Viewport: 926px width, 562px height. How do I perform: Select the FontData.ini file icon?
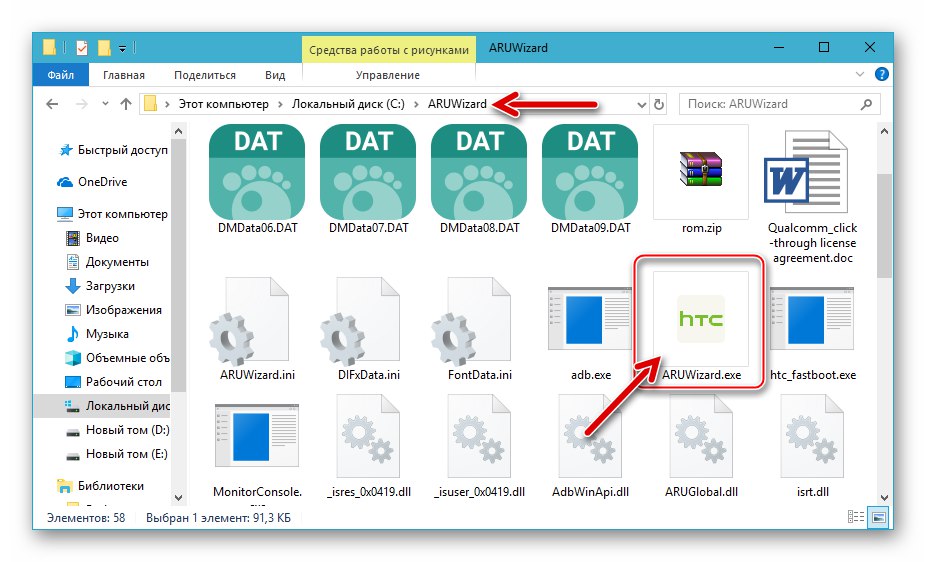(x=472, y=319)
